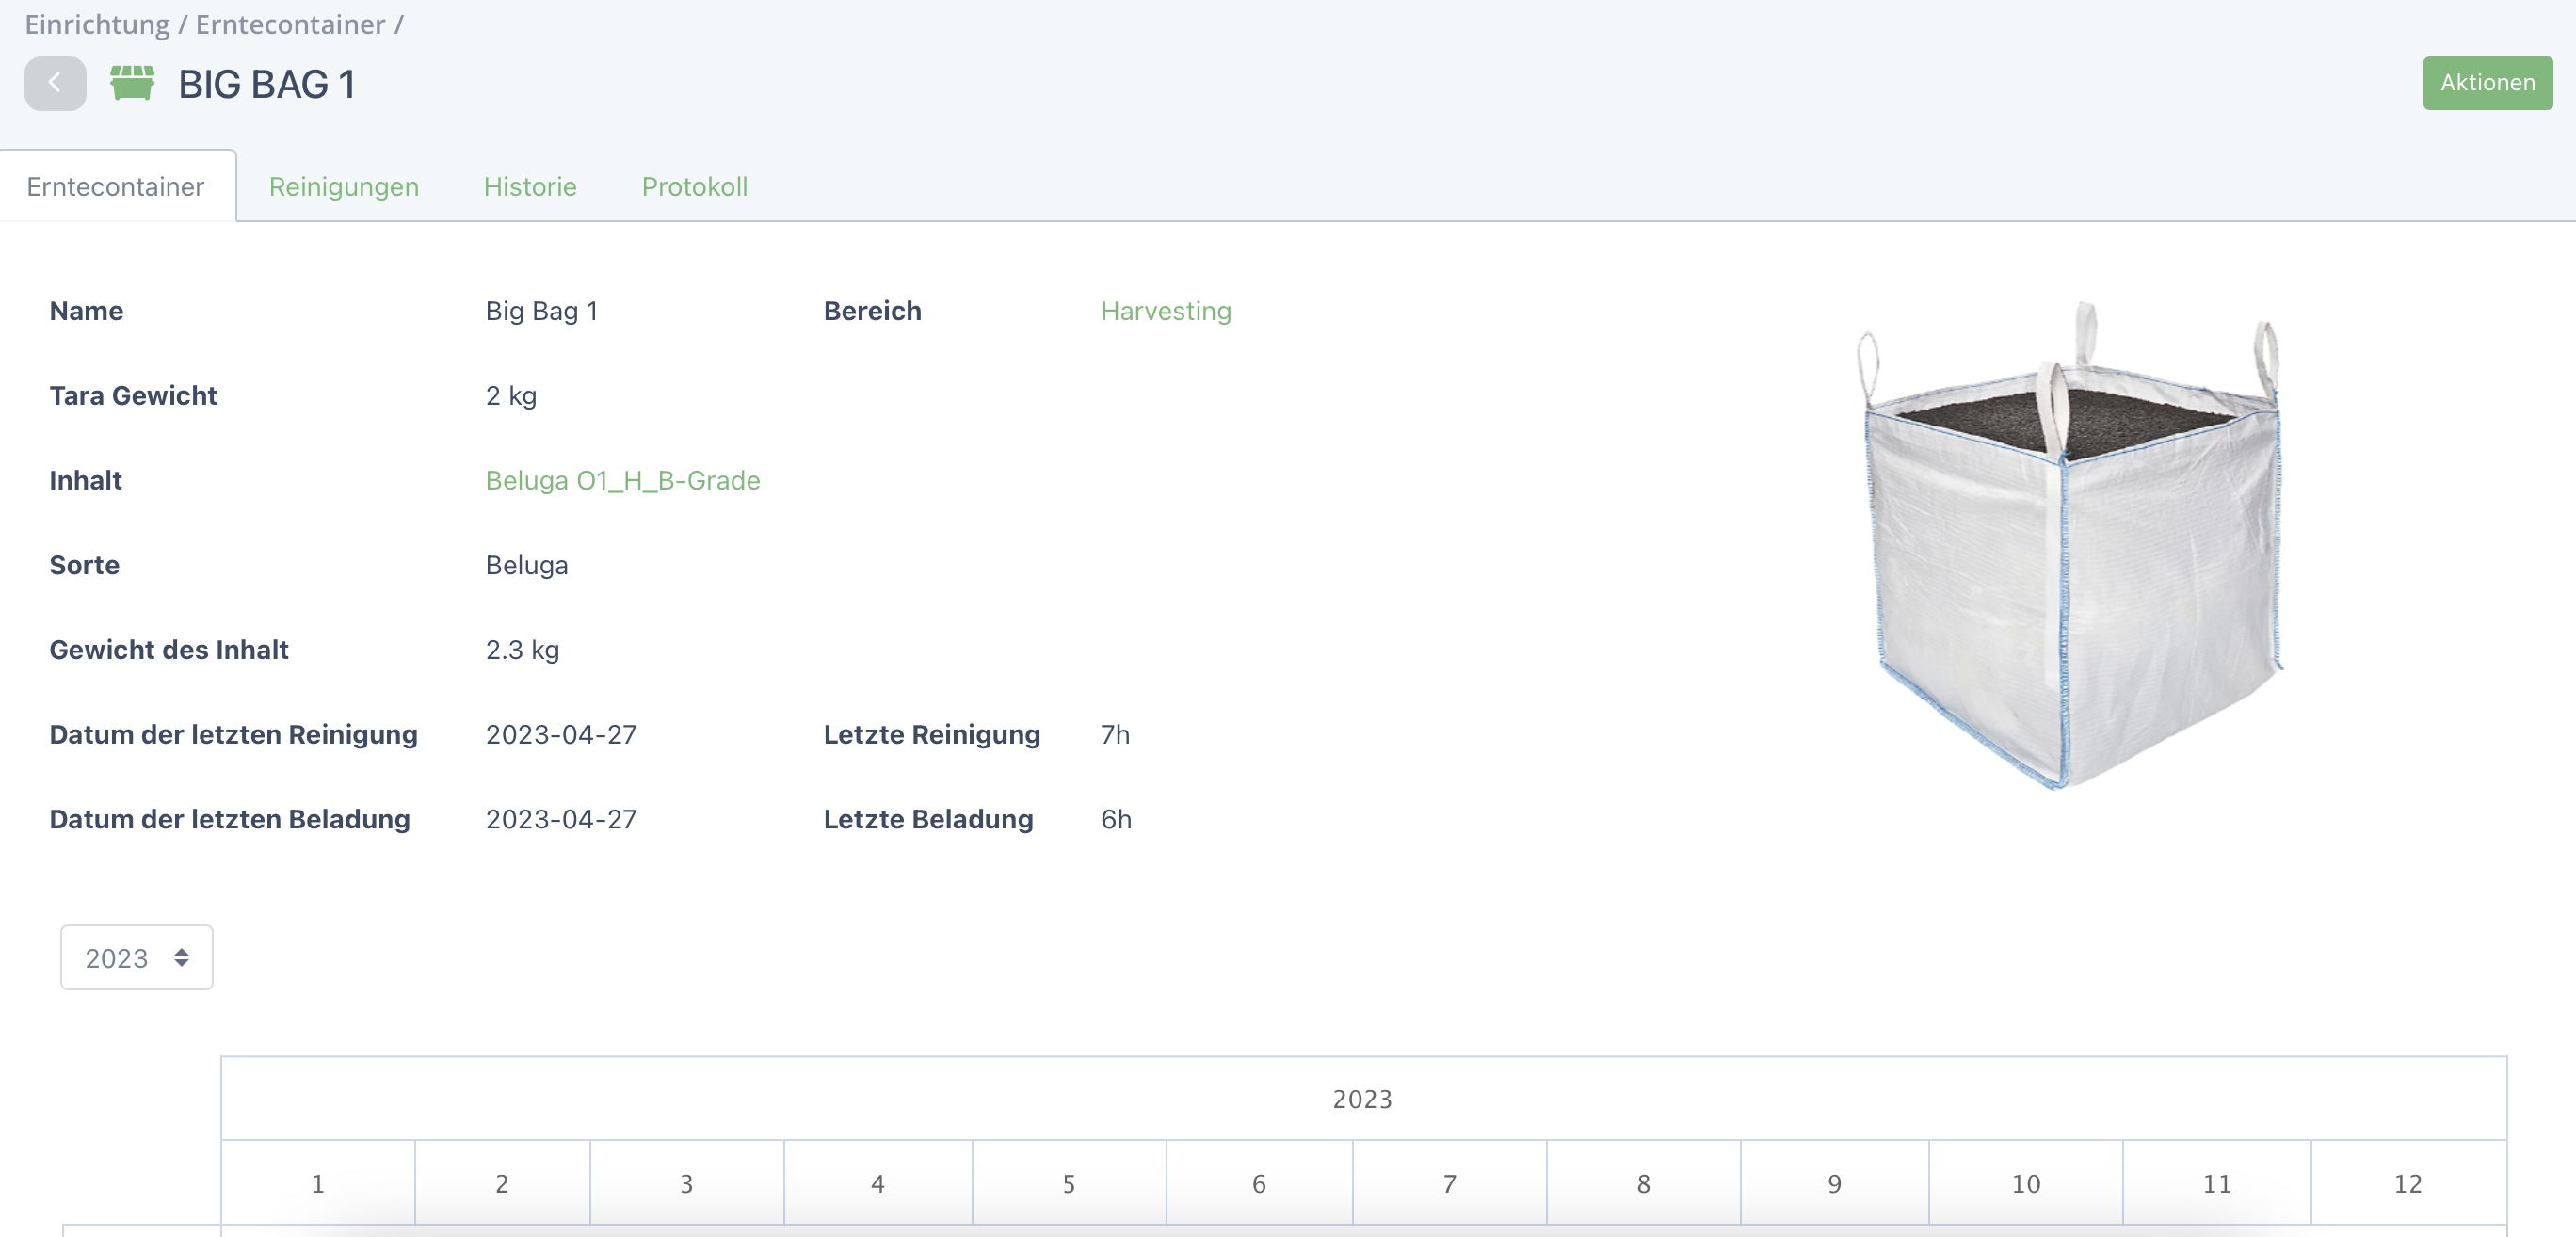Click the 'Datum der letzten Reinigung' label
Screen dimensions: 2576x1237
[234, 735]
